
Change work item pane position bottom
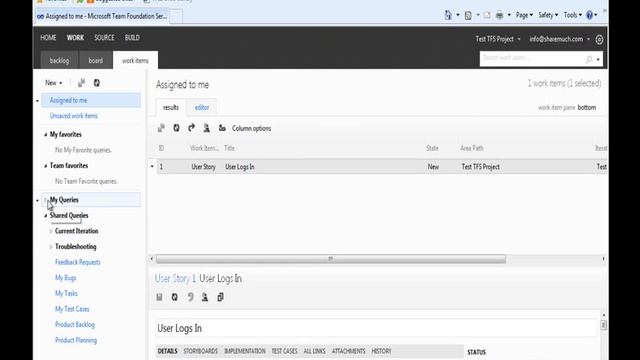click(x=587, y=108)
